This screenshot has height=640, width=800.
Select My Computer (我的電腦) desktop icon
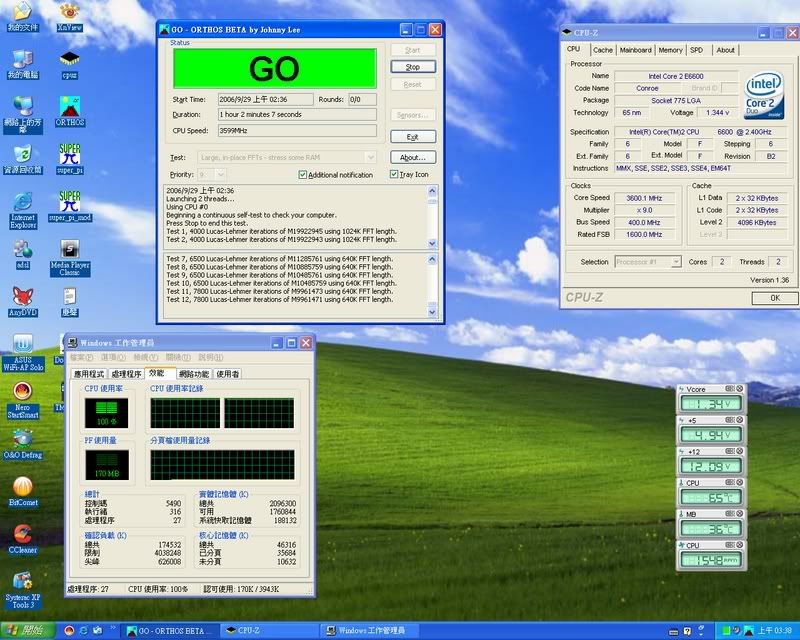tap(23, 65)
